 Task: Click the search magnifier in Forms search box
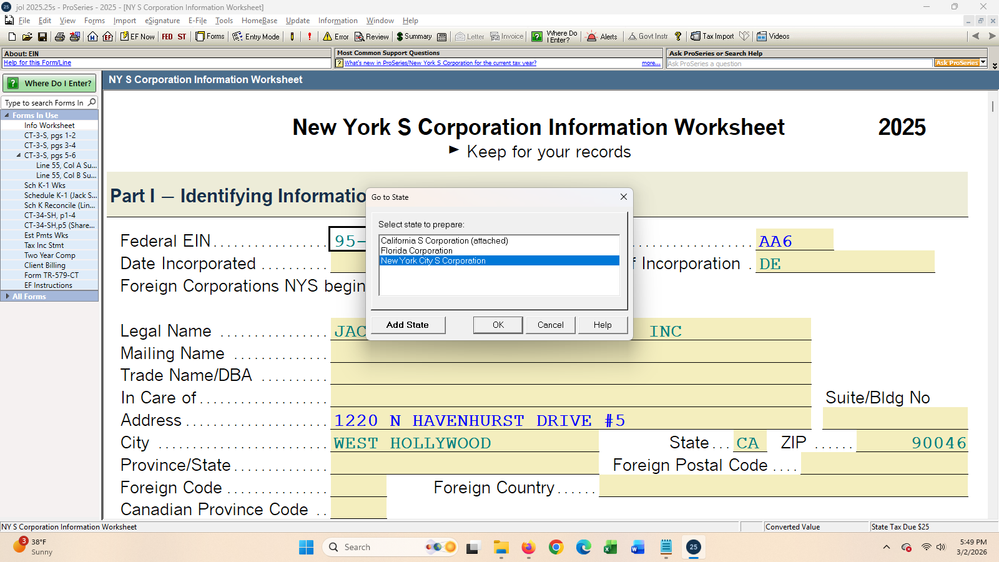(92, 102)
